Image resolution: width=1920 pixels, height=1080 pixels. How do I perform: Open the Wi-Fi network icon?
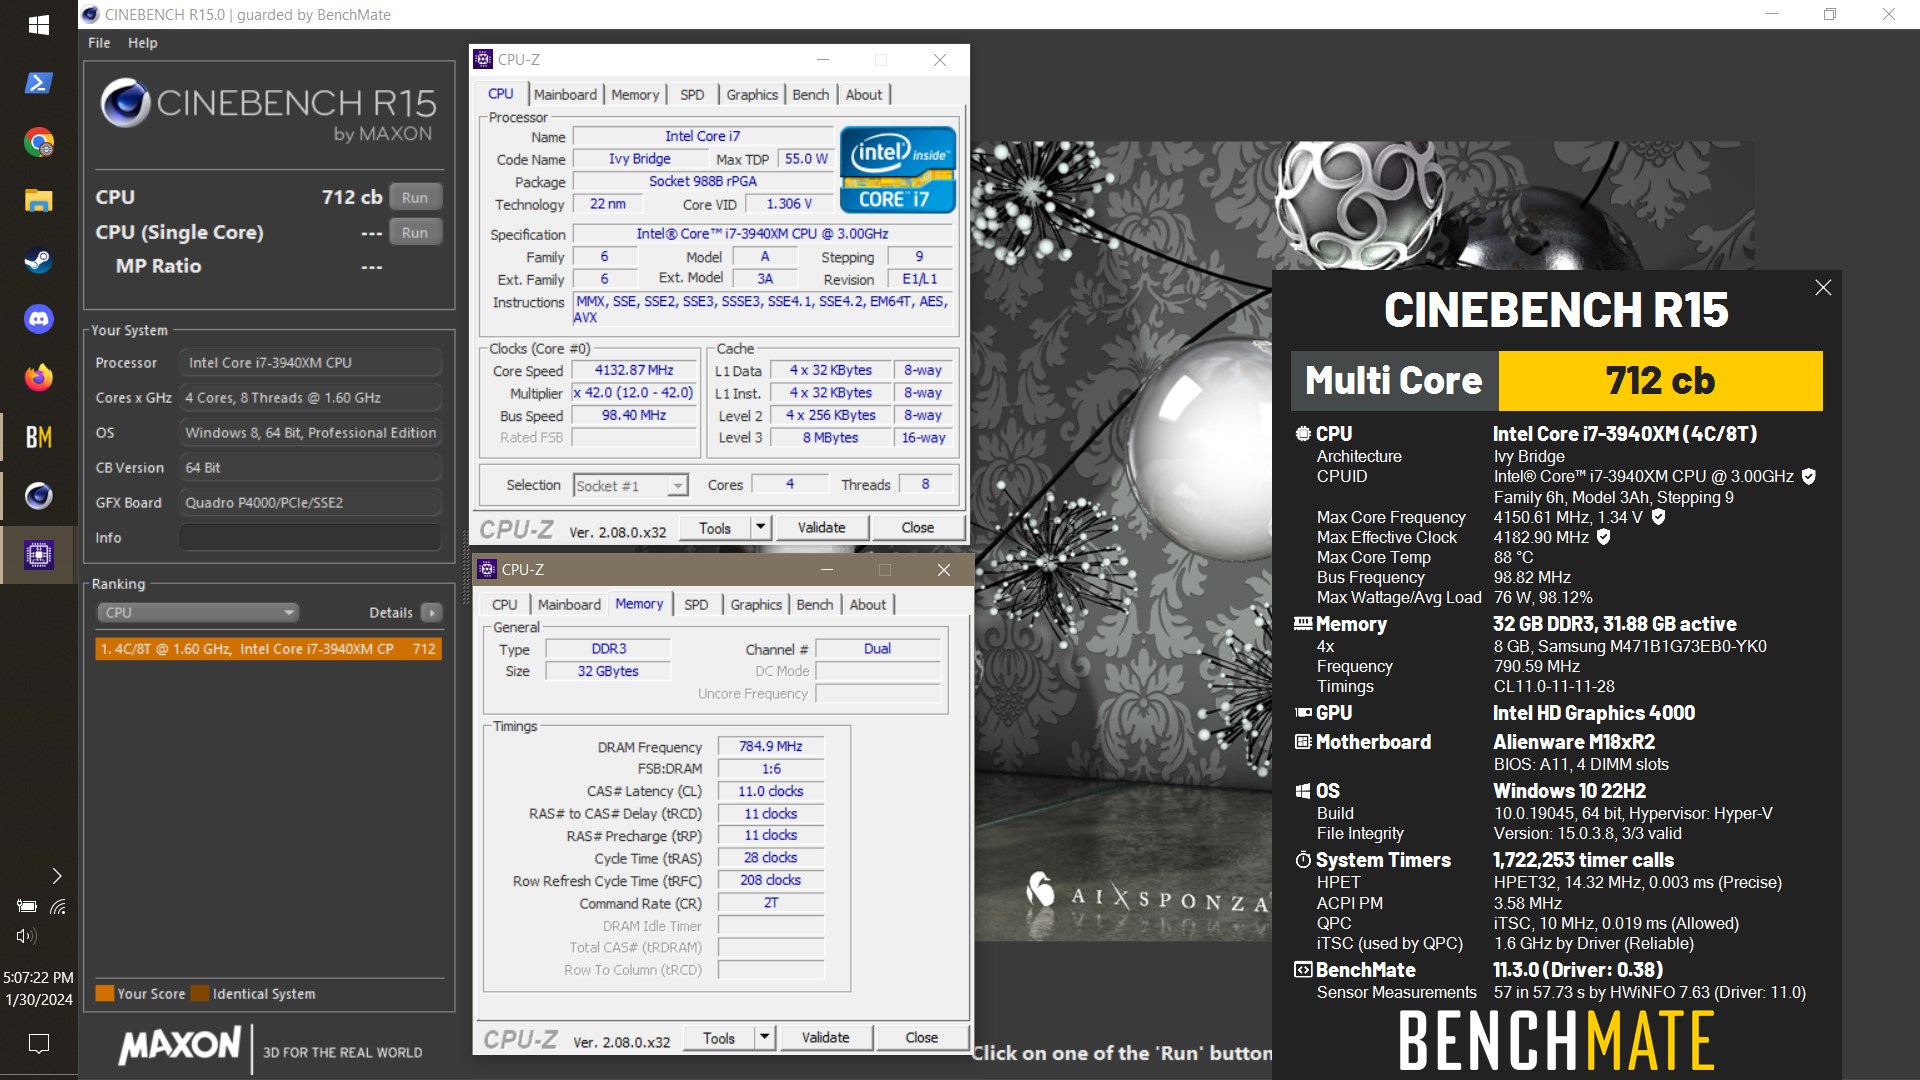[x=58, y=907]
